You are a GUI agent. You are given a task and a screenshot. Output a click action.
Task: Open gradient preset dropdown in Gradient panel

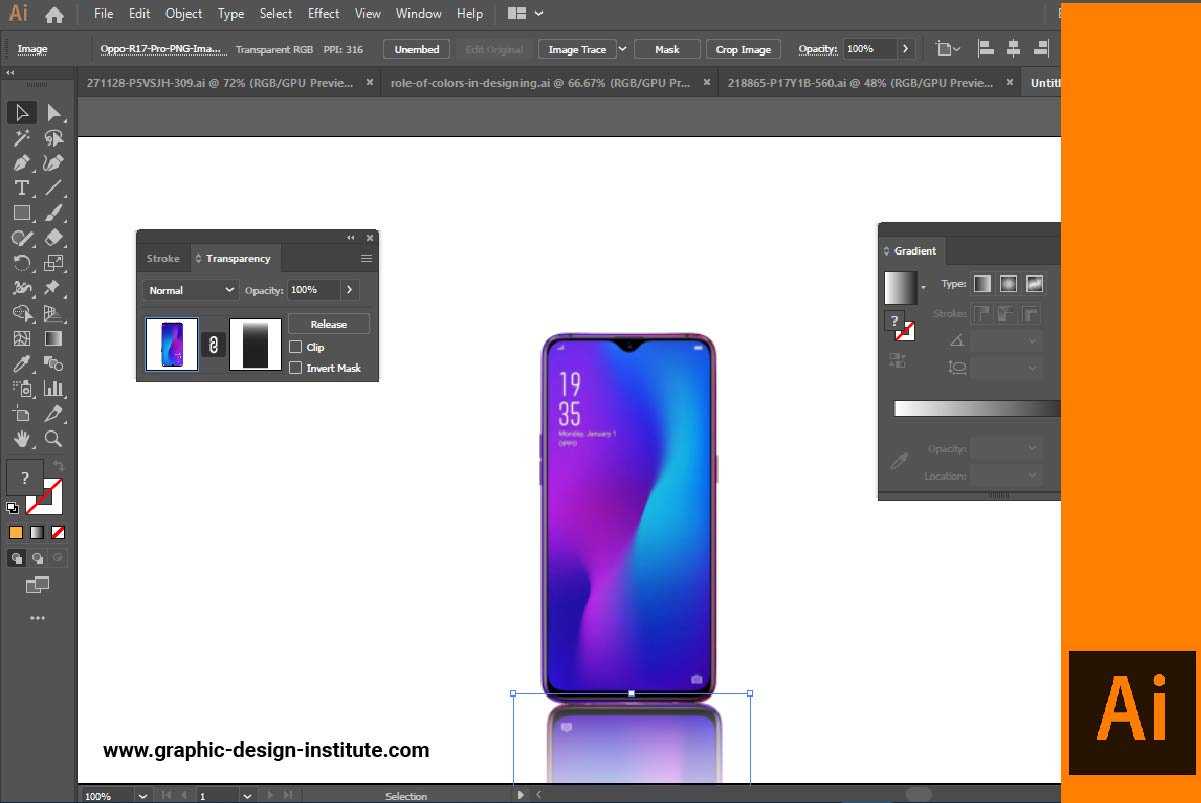click(923, 288)
